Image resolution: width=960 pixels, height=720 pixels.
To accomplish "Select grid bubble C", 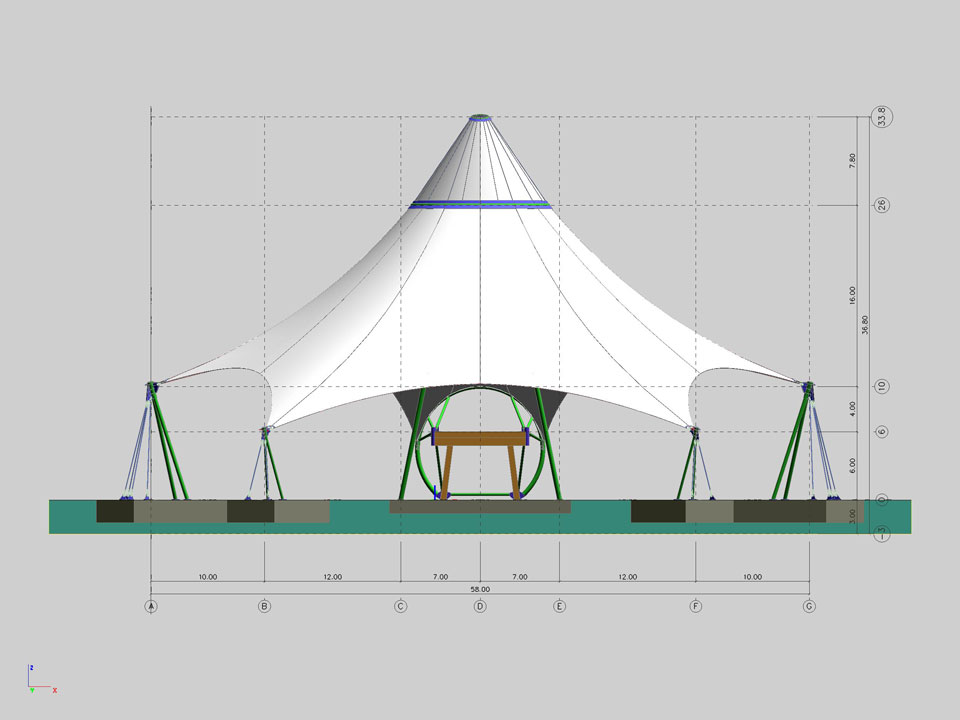I will click(400, 606).
